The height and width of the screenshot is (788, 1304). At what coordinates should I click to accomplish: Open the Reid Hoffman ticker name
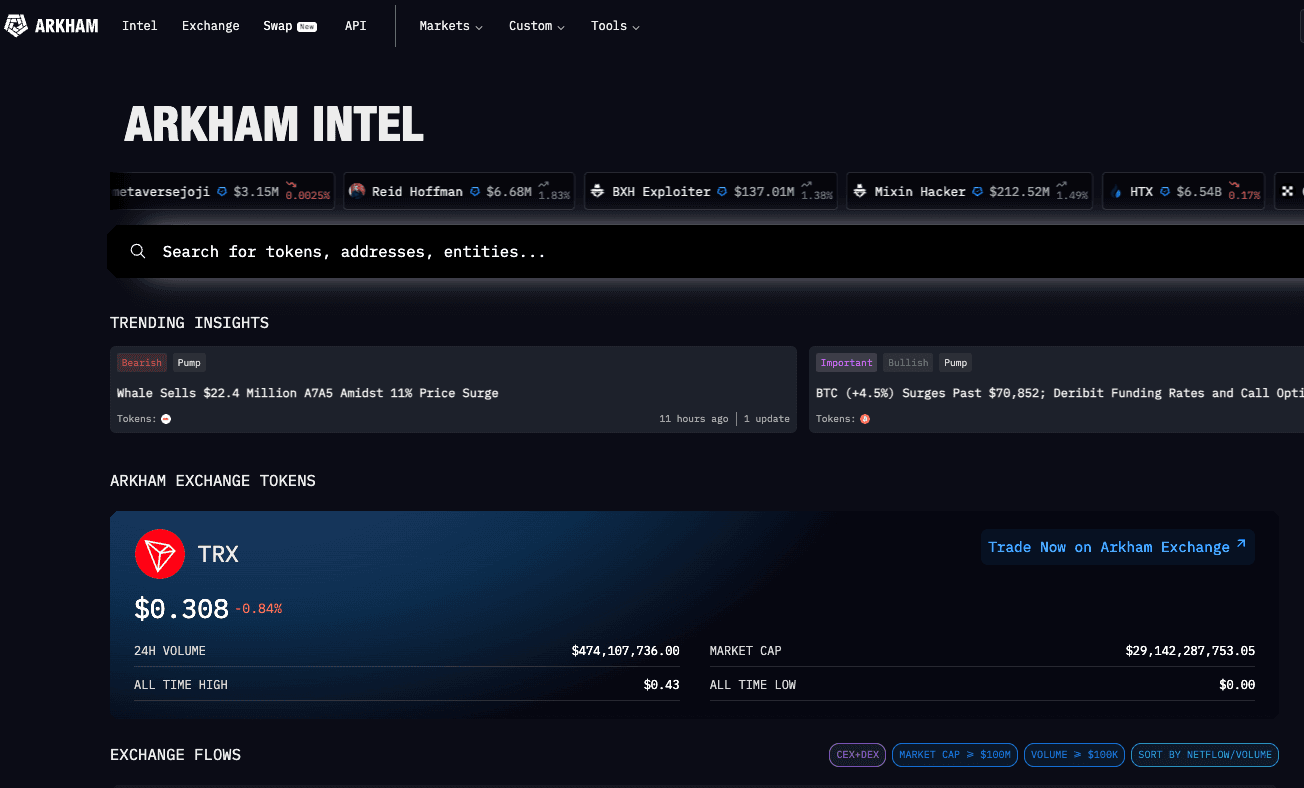click(x=417, y=191)
